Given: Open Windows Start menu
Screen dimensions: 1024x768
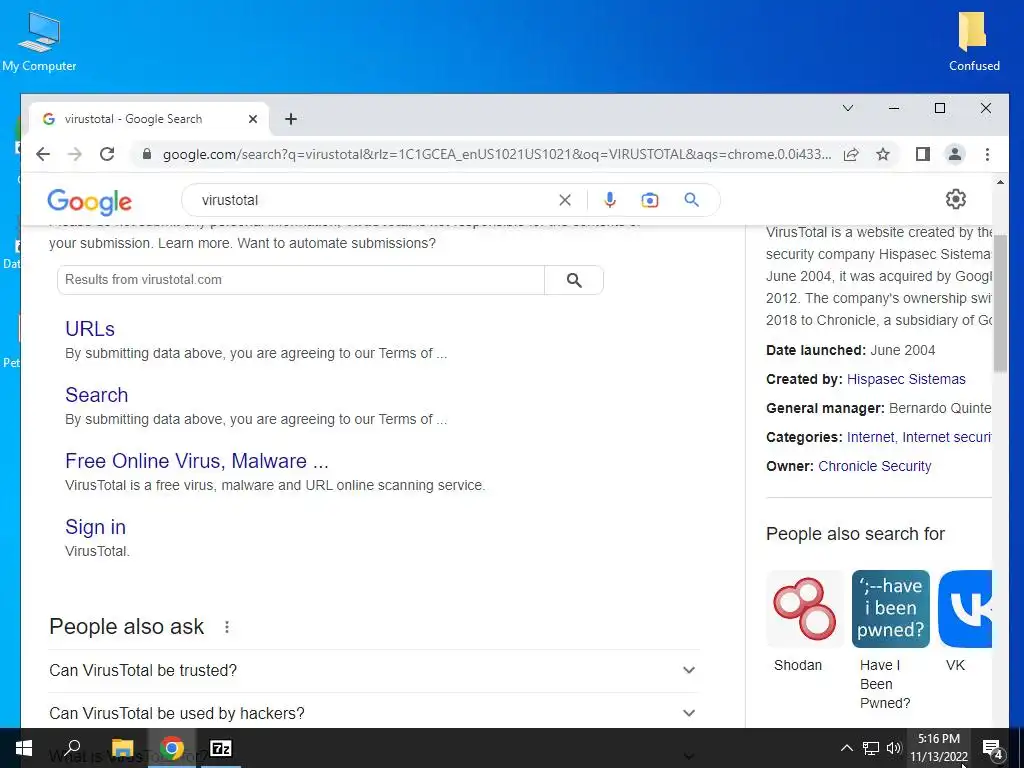Looking at the screenshot, I should click(24, 748).
